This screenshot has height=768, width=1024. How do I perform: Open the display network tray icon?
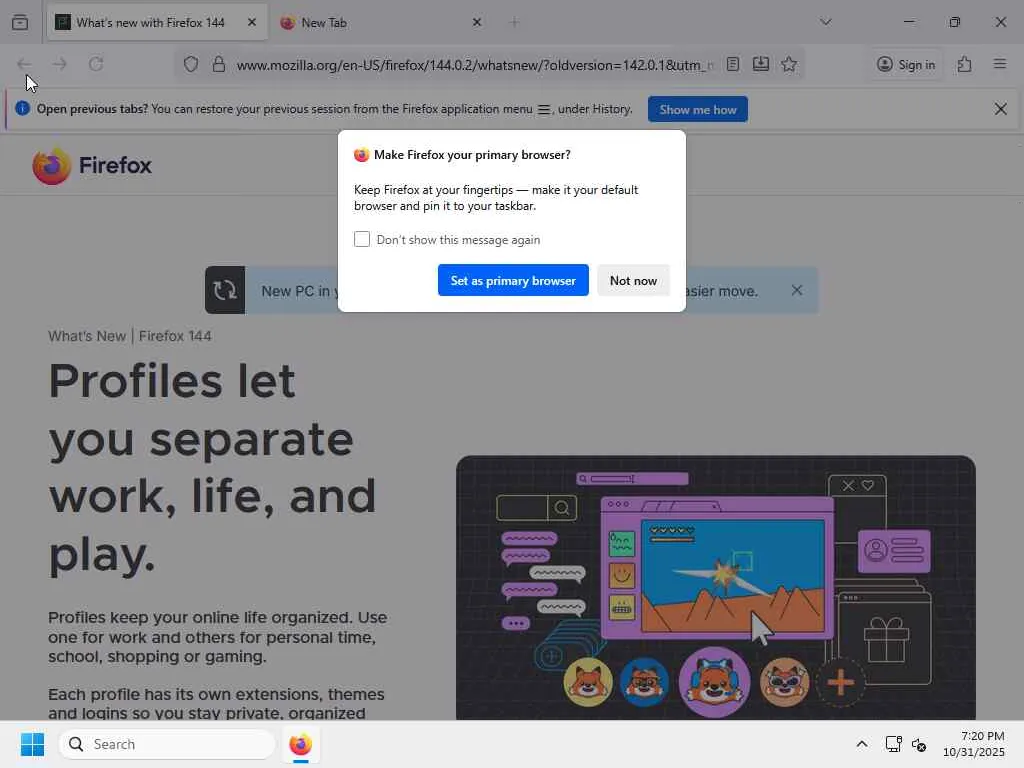click(893, 744)
